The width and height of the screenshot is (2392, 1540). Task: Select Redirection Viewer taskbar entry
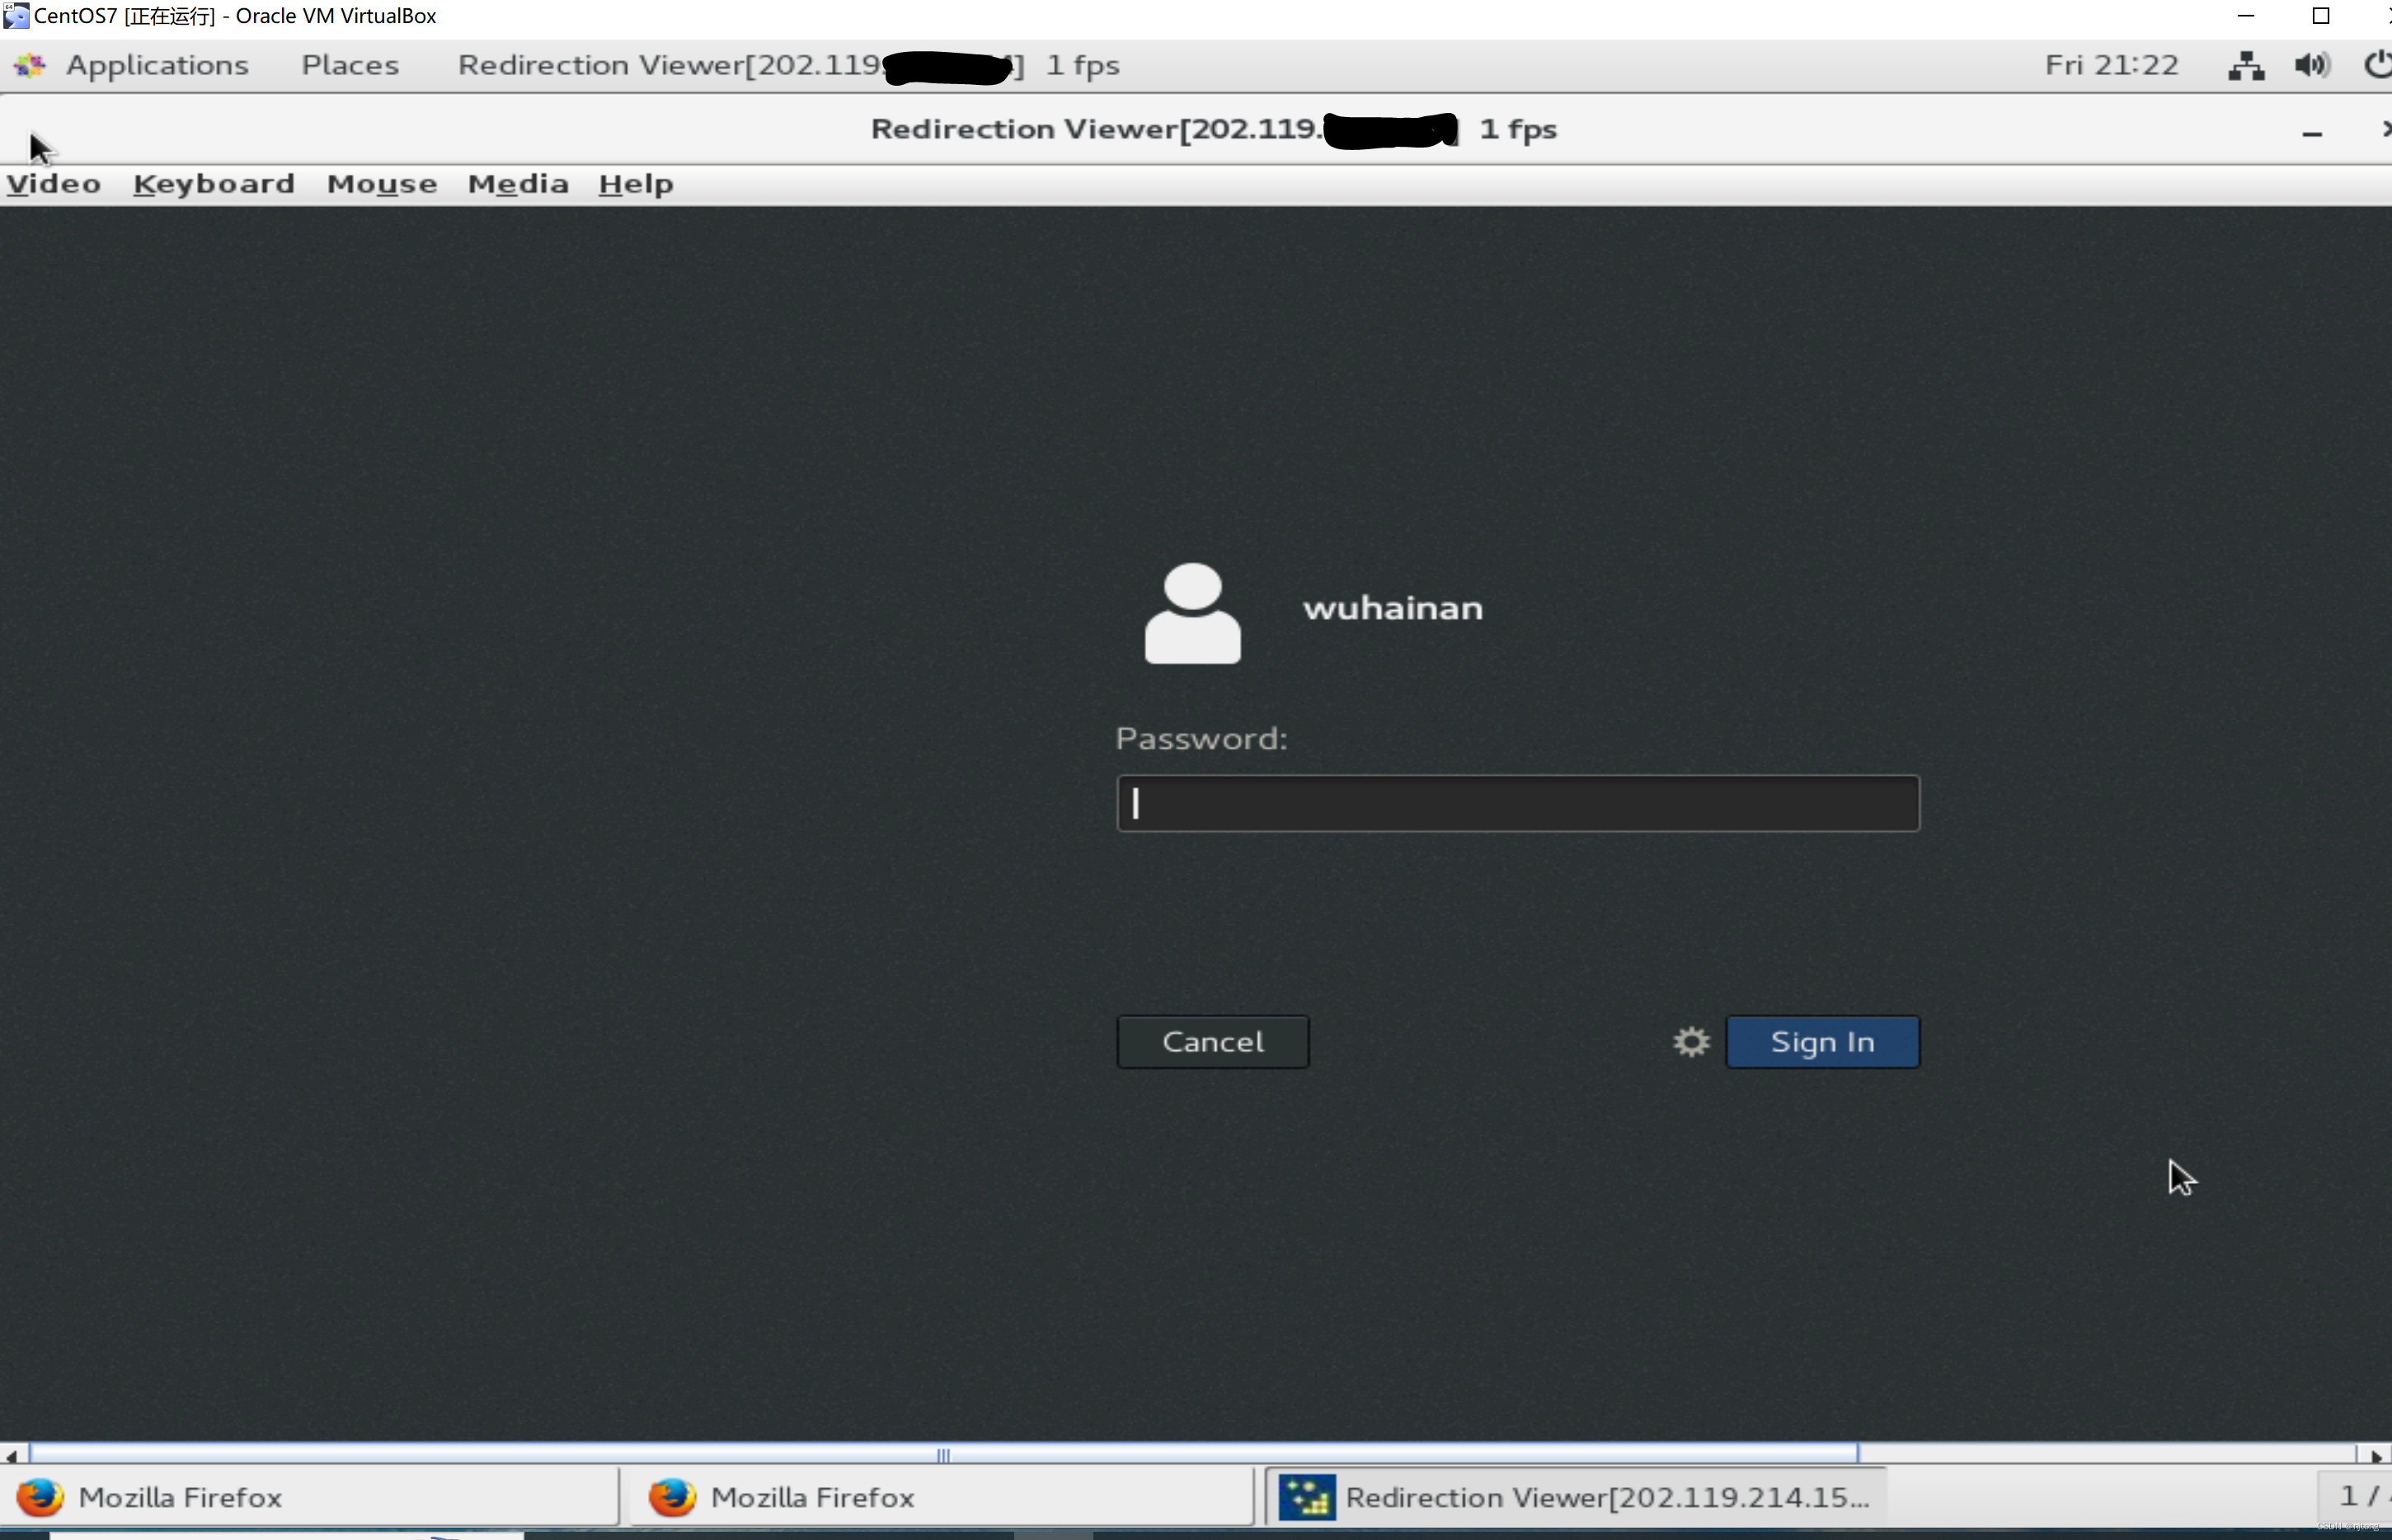1575,1497
